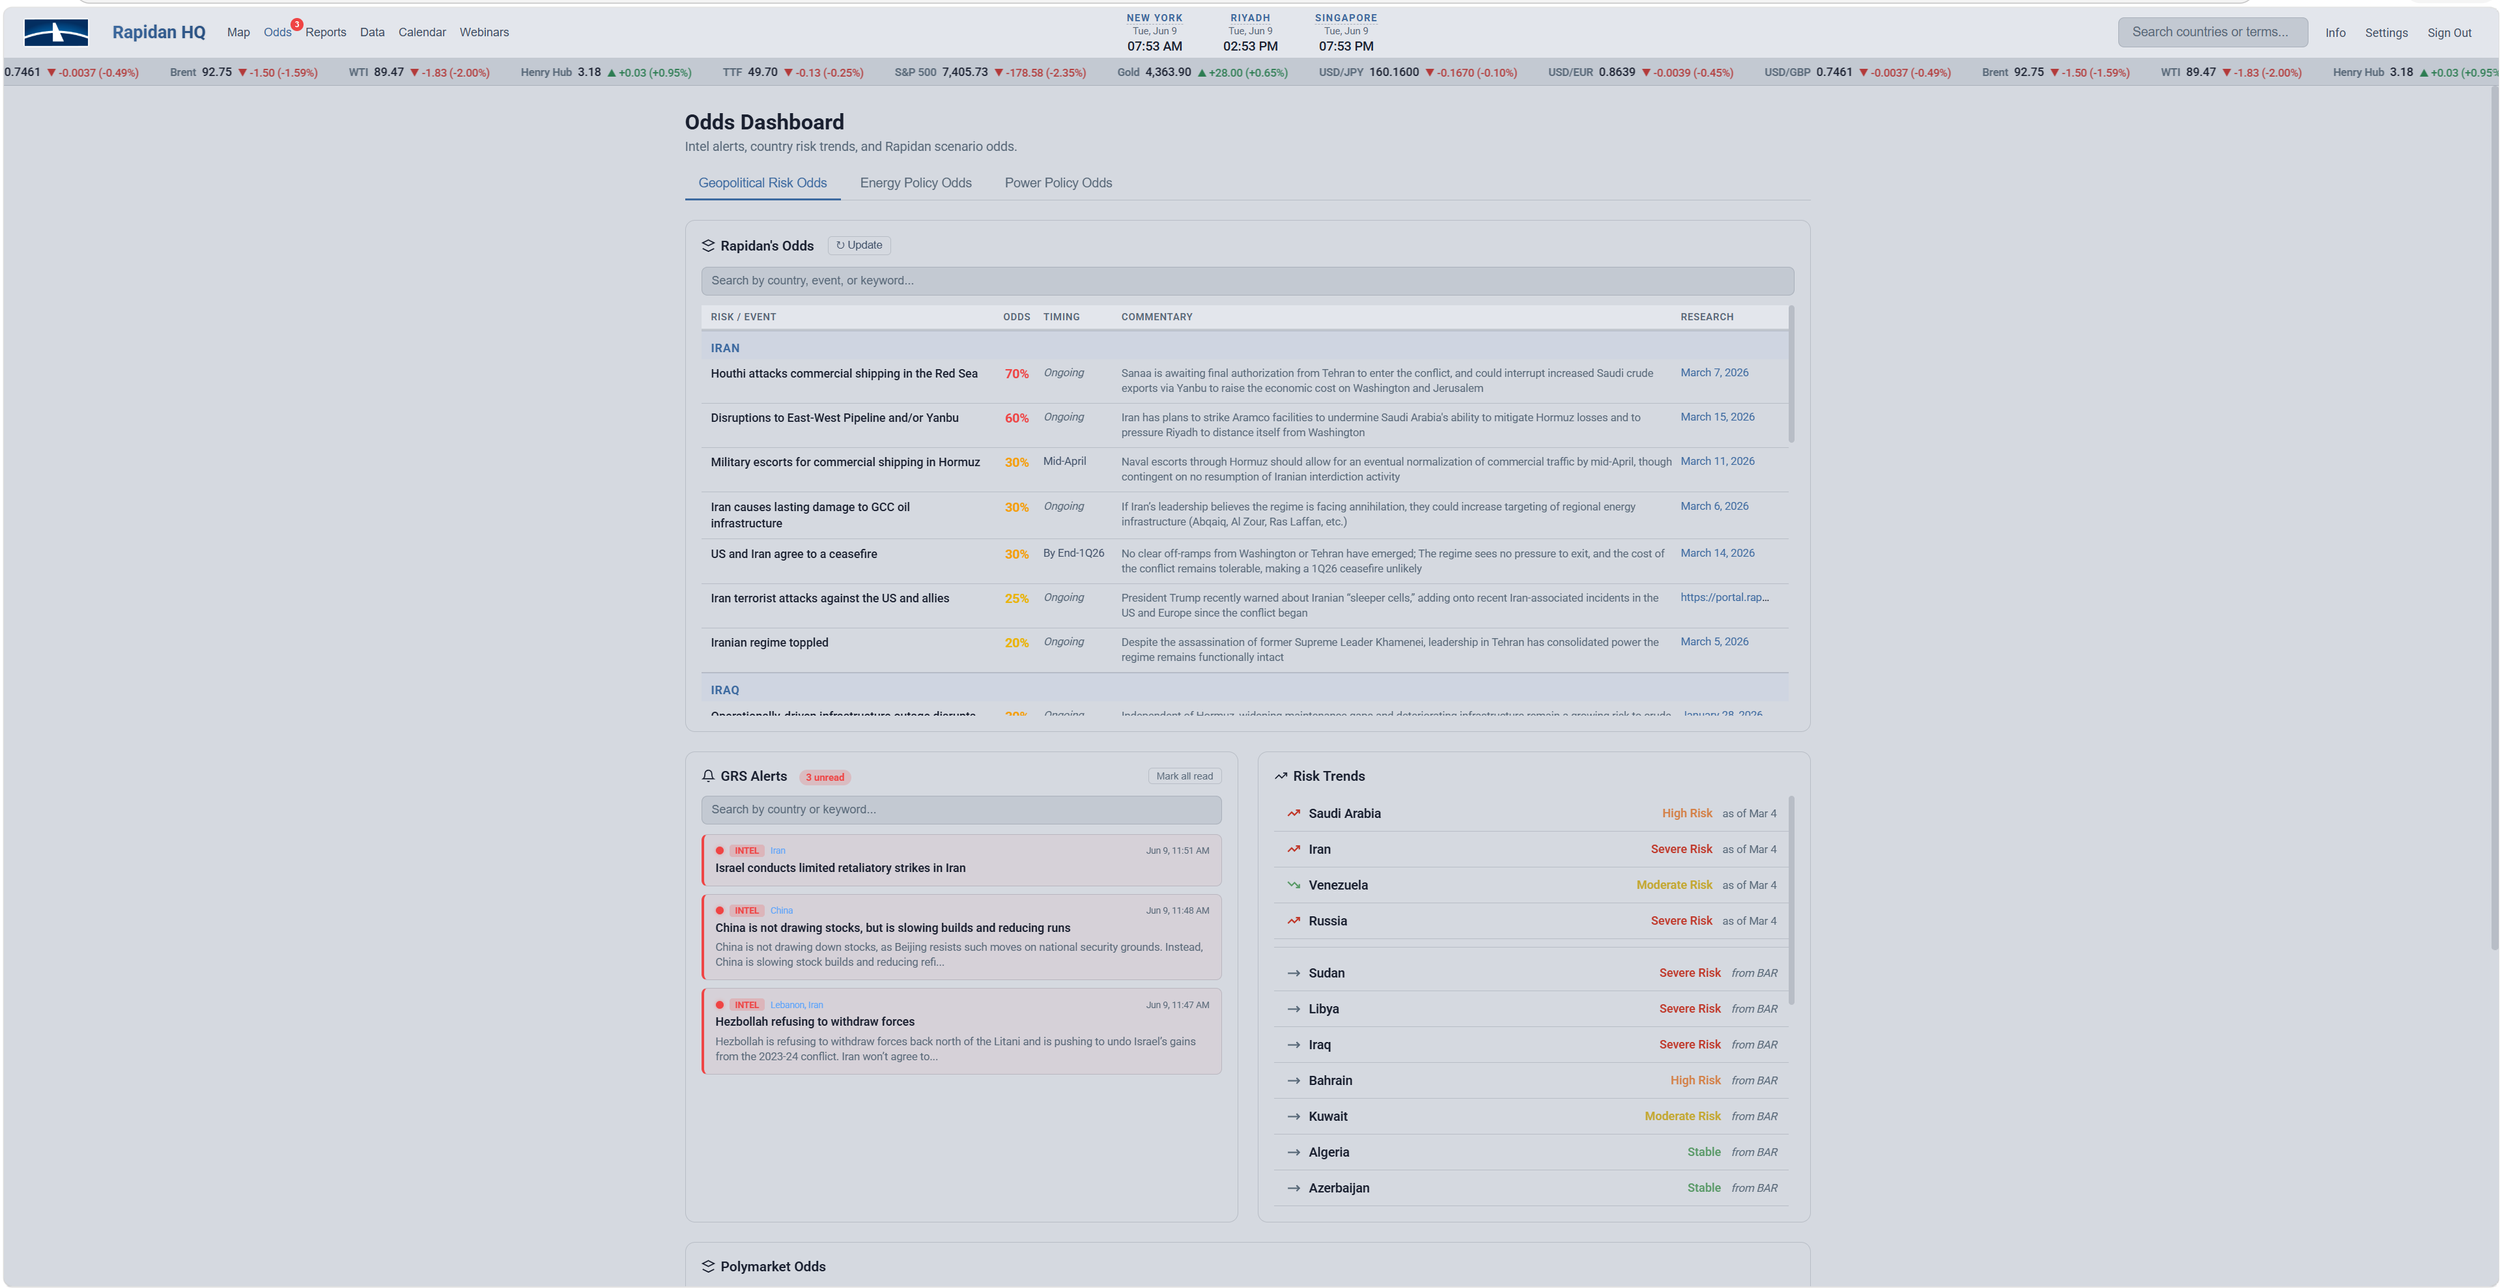Viewport: 2500px width, 1288px height.
Task: Click the Rapidan's Odds table scrollbar
Action: point(1791,374)
